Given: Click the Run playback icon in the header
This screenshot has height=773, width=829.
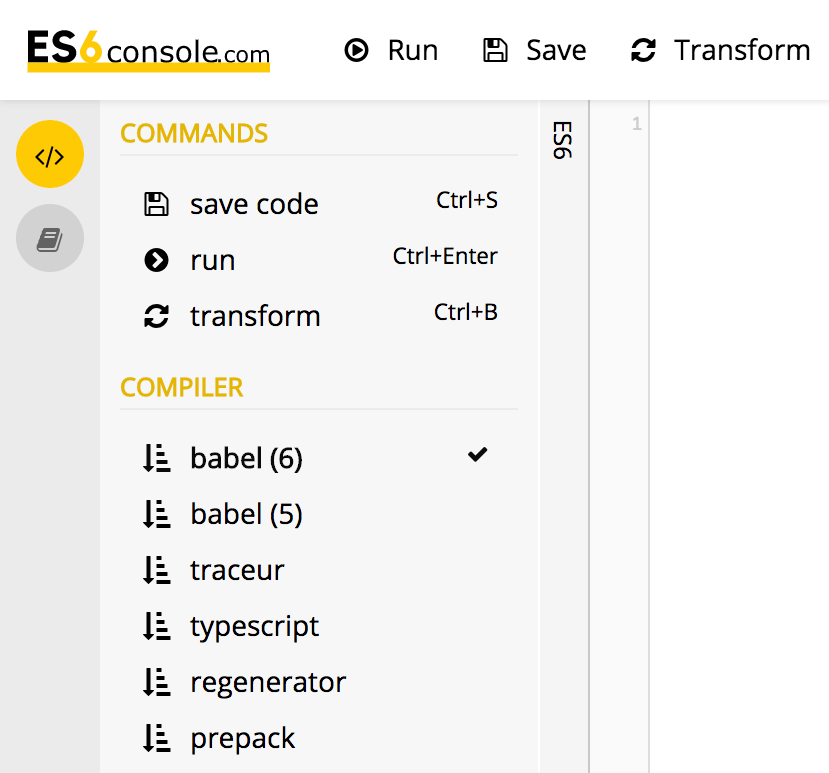Looking at the screenshot, I should [x=357, y=50].
